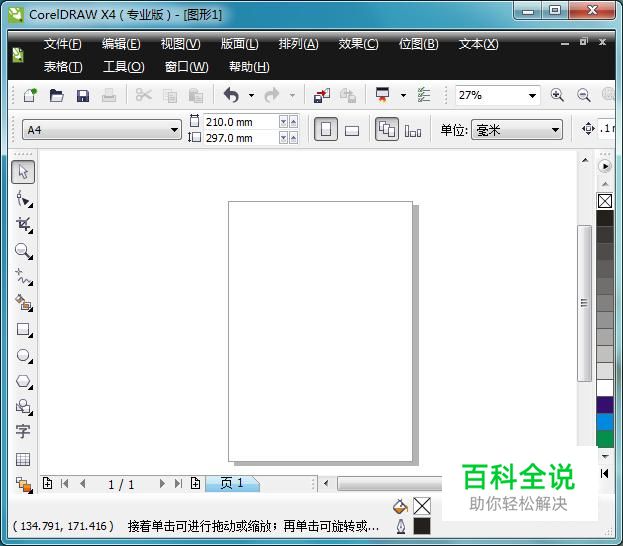Open the 文件(F) menu

62,44
